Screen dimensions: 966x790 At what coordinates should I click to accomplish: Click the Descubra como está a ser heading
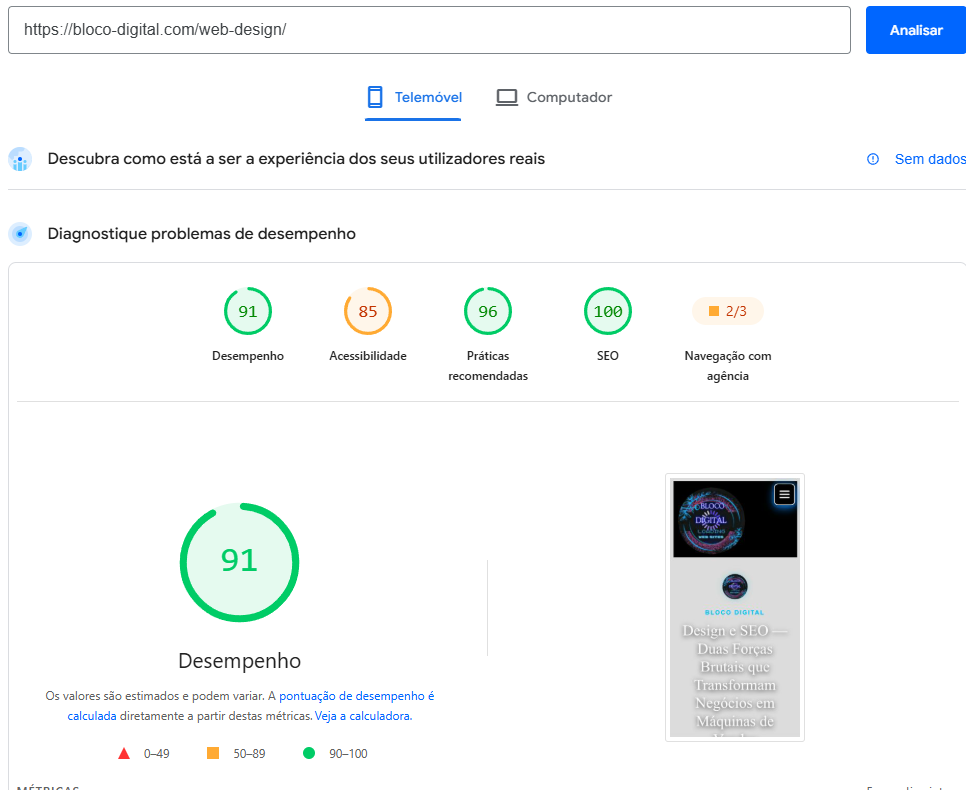(296, 159)
